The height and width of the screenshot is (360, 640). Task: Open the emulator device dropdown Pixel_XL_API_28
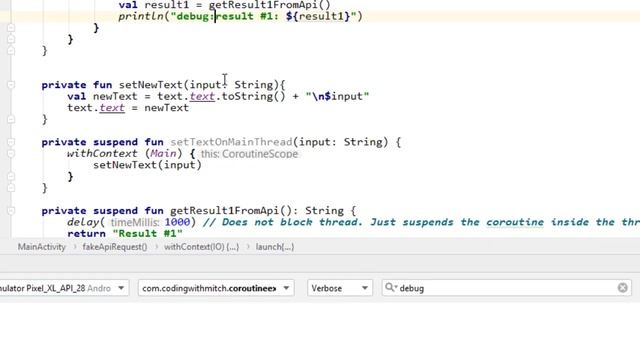[63, 288]
